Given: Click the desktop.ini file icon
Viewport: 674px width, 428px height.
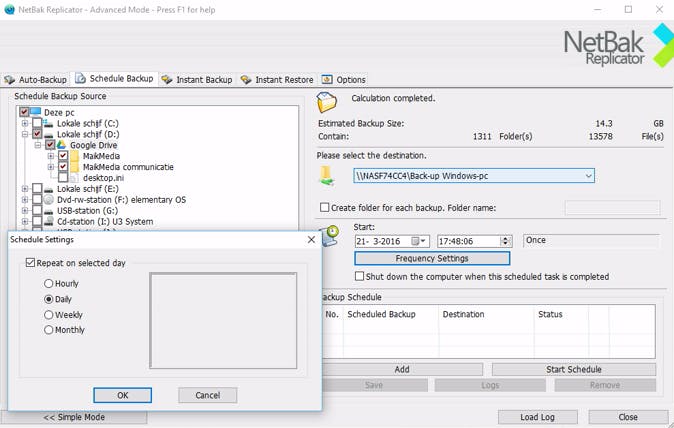Looking at the screenshot, I should click(x=74, y=177).
